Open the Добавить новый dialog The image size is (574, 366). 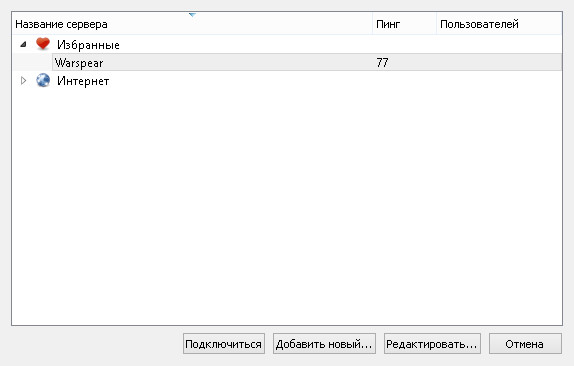point(324,344)
